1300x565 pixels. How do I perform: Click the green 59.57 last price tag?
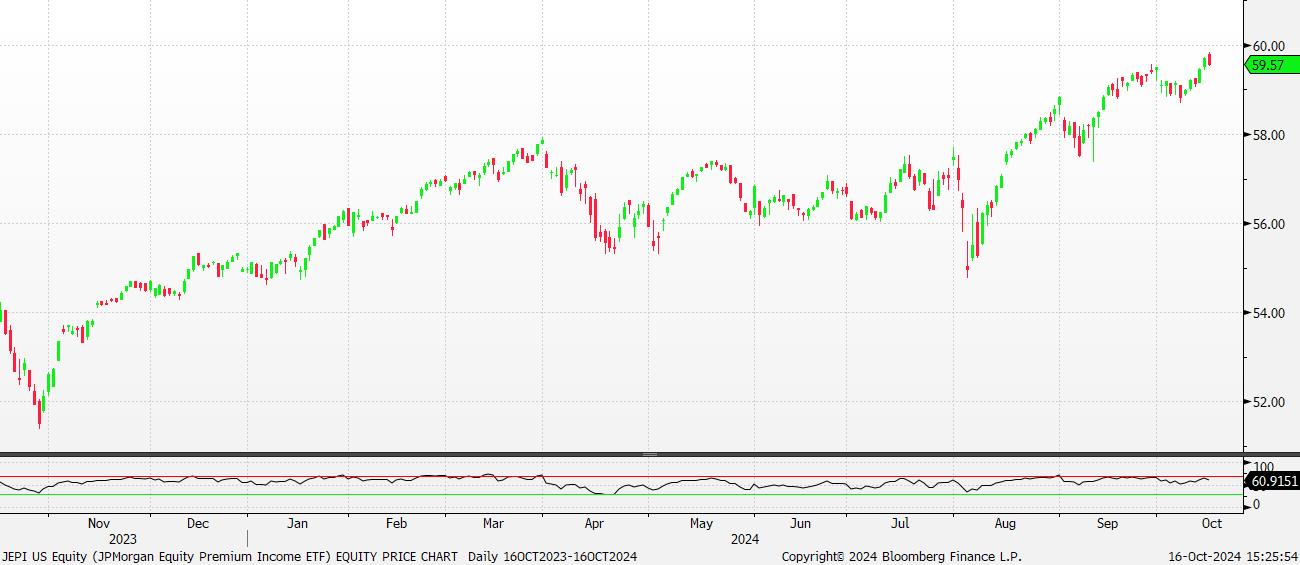point(1270,65)
